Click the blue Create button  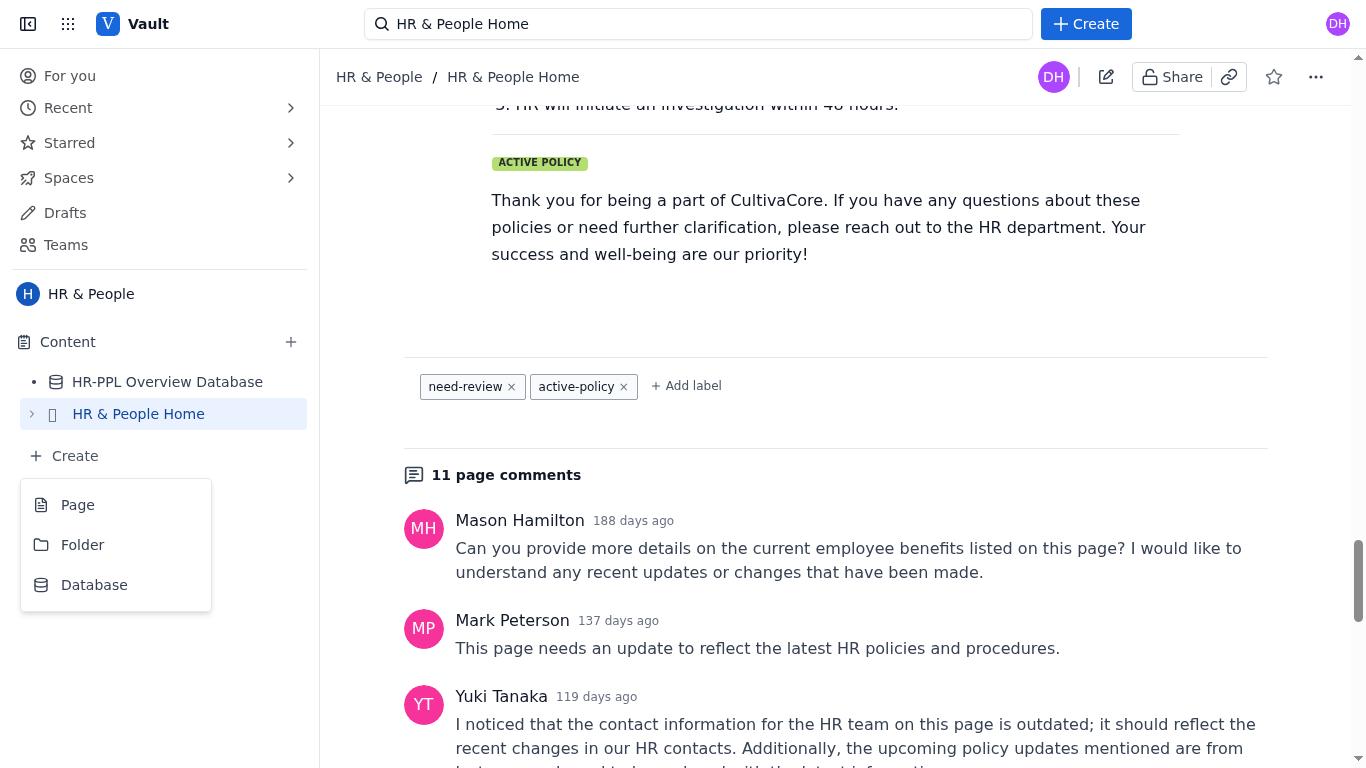(1086, 24)
